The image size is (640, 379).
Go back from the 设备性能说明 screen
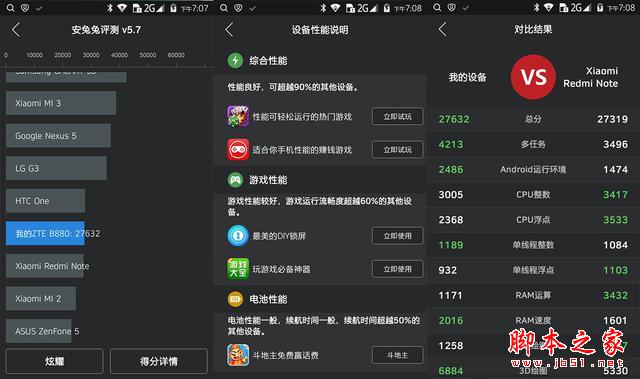[x=229, y=30]
